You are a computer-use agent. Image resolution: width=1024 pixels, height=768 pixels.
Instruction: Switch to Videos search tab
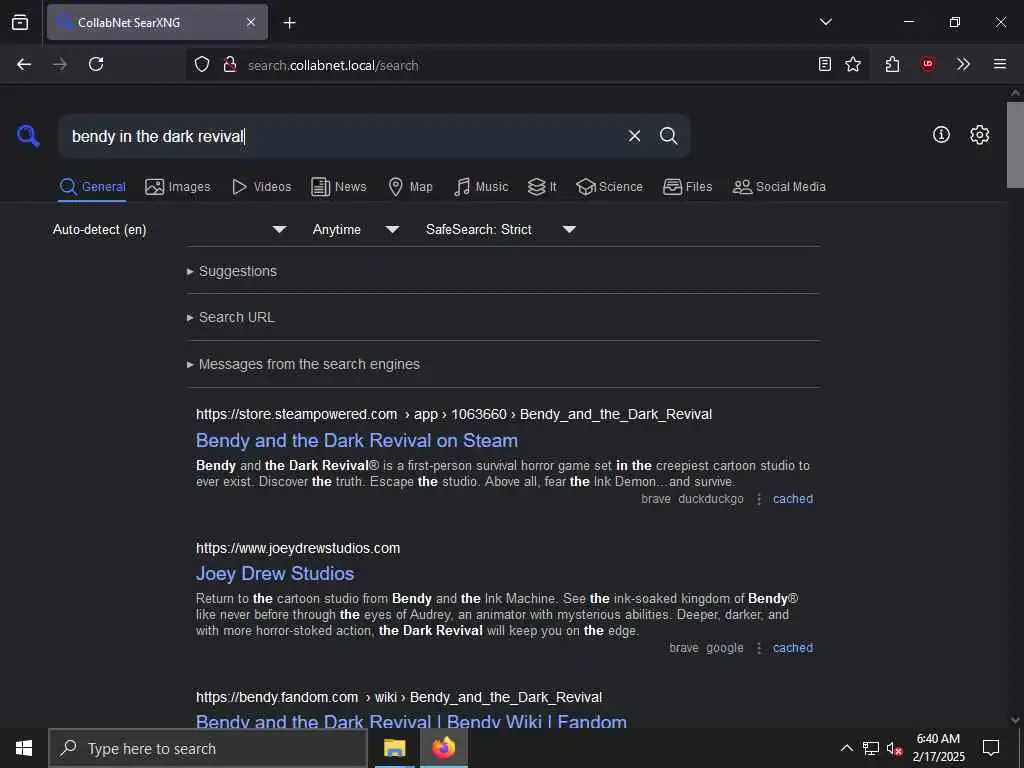coord(261,187)
